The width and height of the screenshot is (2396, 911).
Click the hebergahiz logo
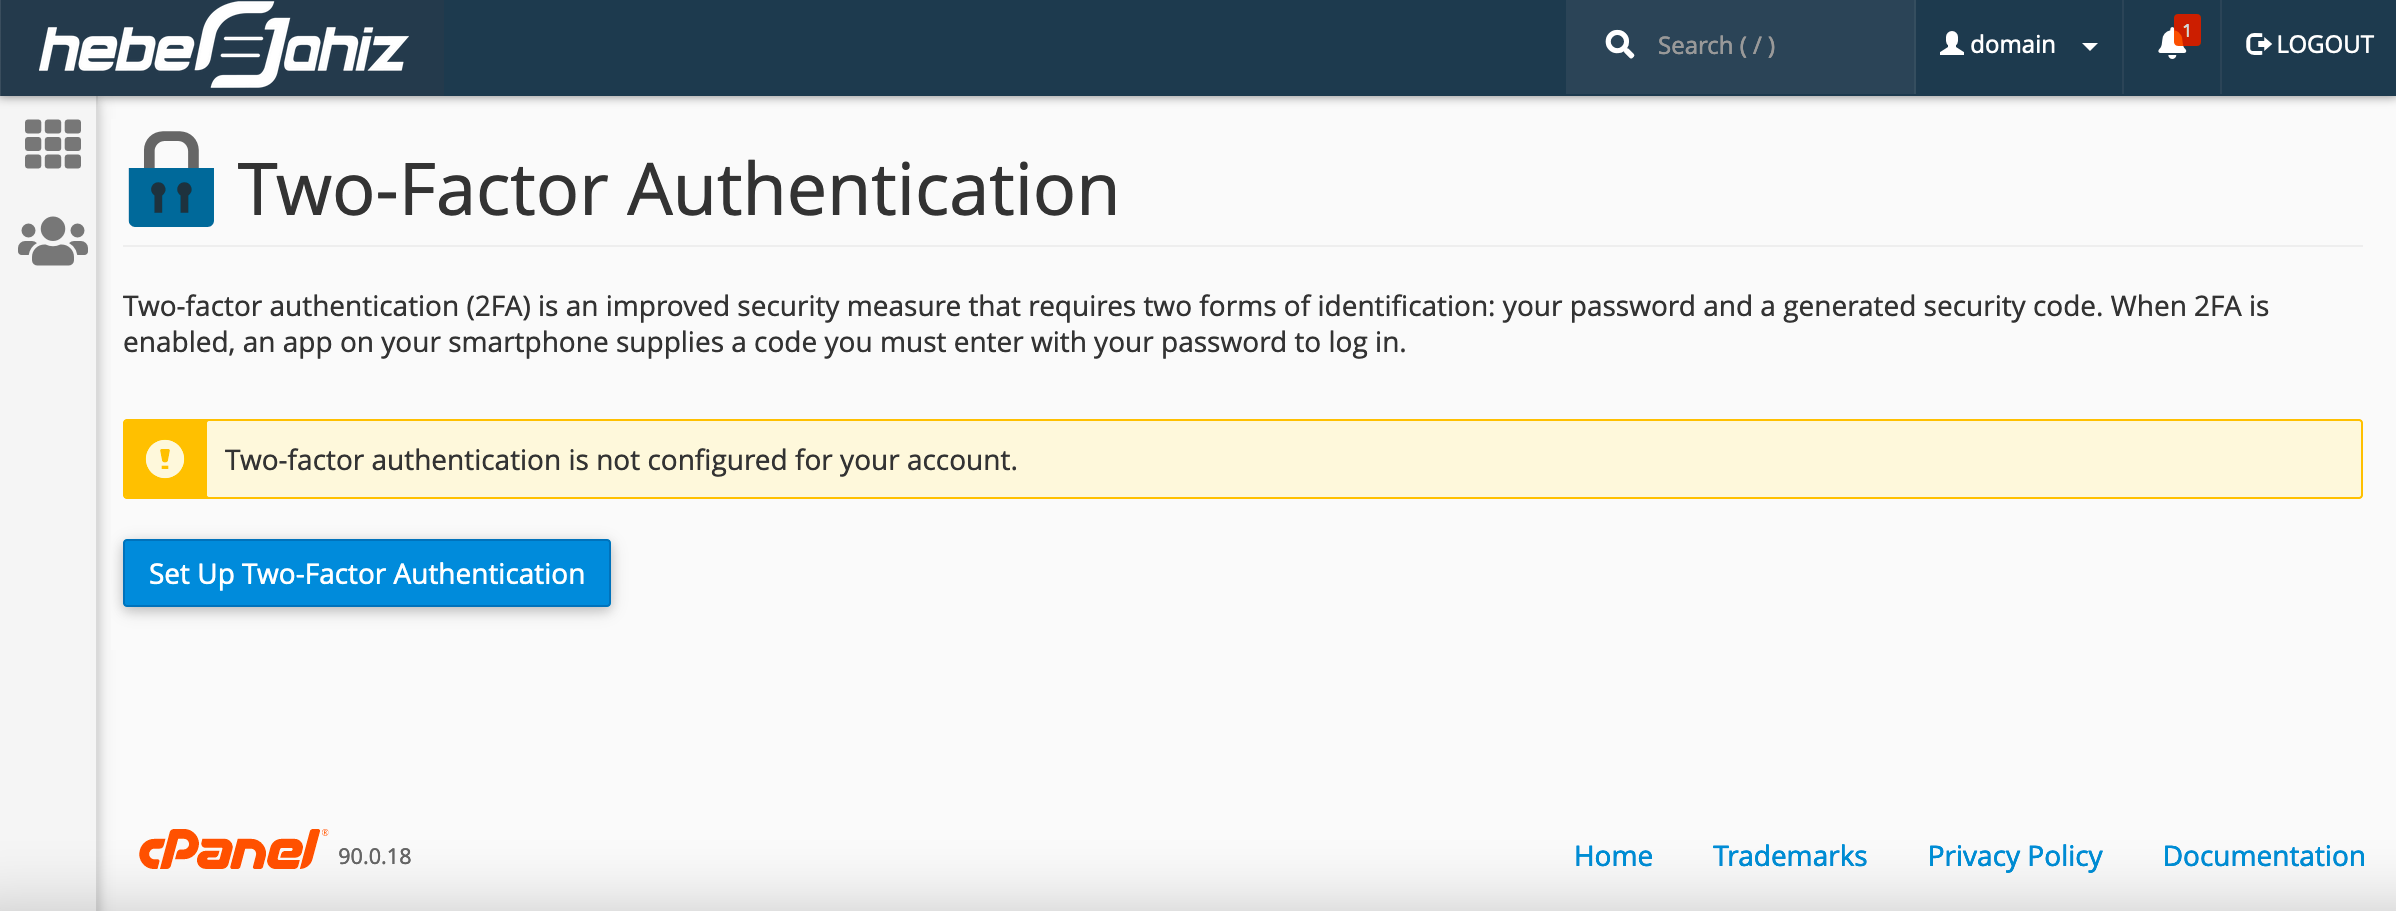pyautogui.click(x=222, y=46)
